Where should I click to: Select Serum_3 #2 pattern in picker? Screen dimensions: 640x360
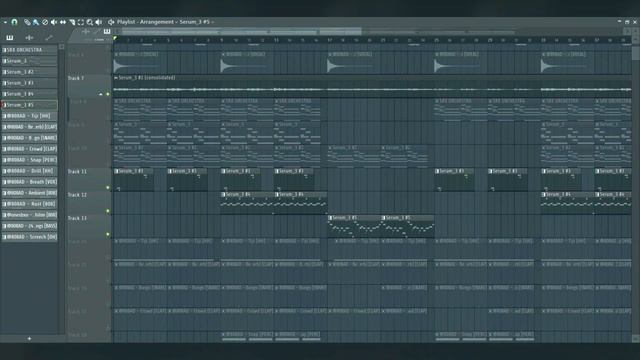click(x=29, y=72)
